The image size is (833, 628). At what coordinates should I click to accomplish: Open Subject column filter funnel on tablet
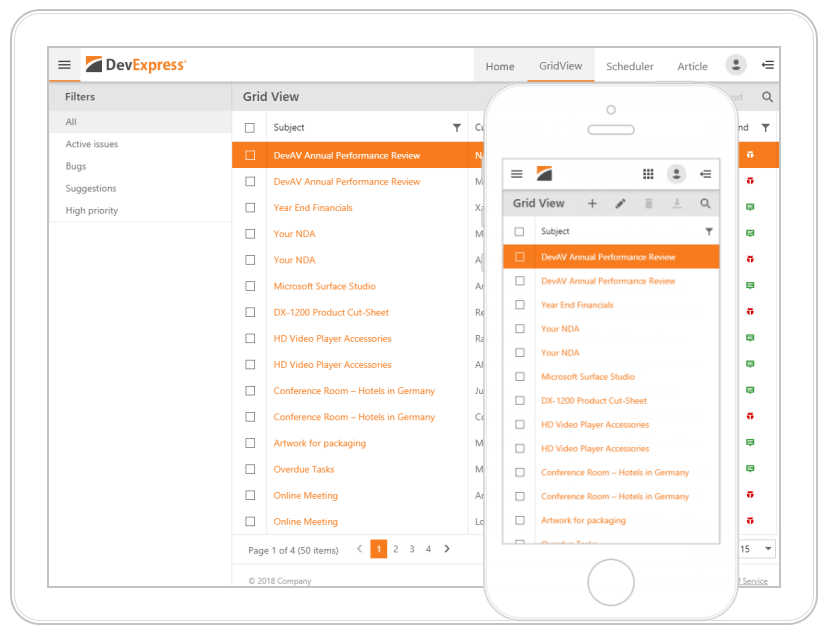click(x=456, y=128)
